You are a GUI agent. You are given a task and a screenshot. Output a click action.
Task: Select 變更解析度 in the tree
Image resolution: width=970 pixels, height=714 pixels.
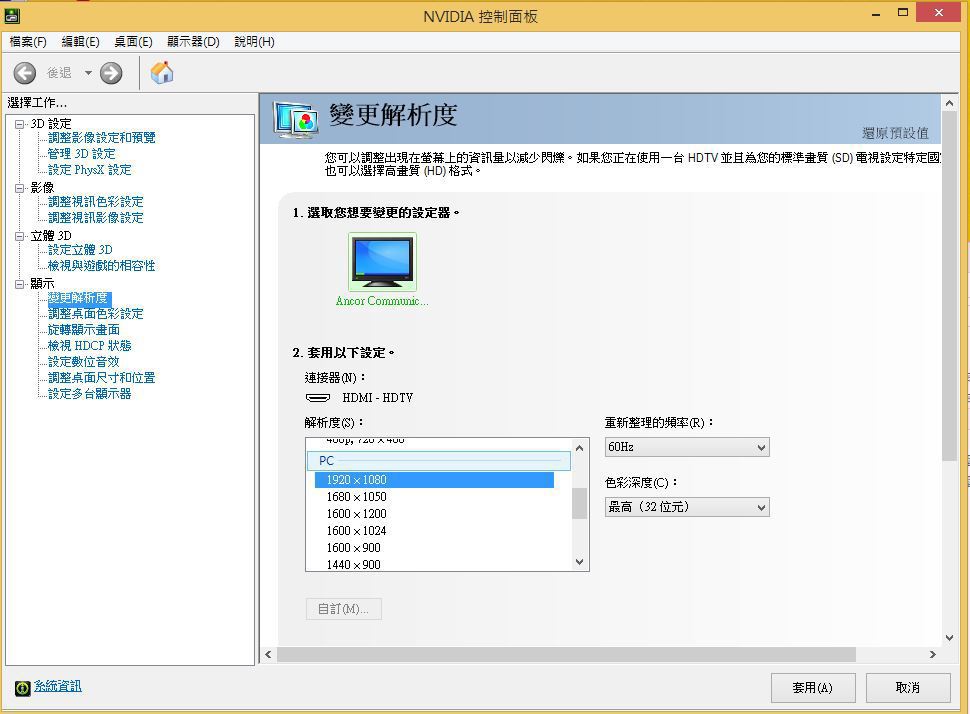[x=79, y=298]
